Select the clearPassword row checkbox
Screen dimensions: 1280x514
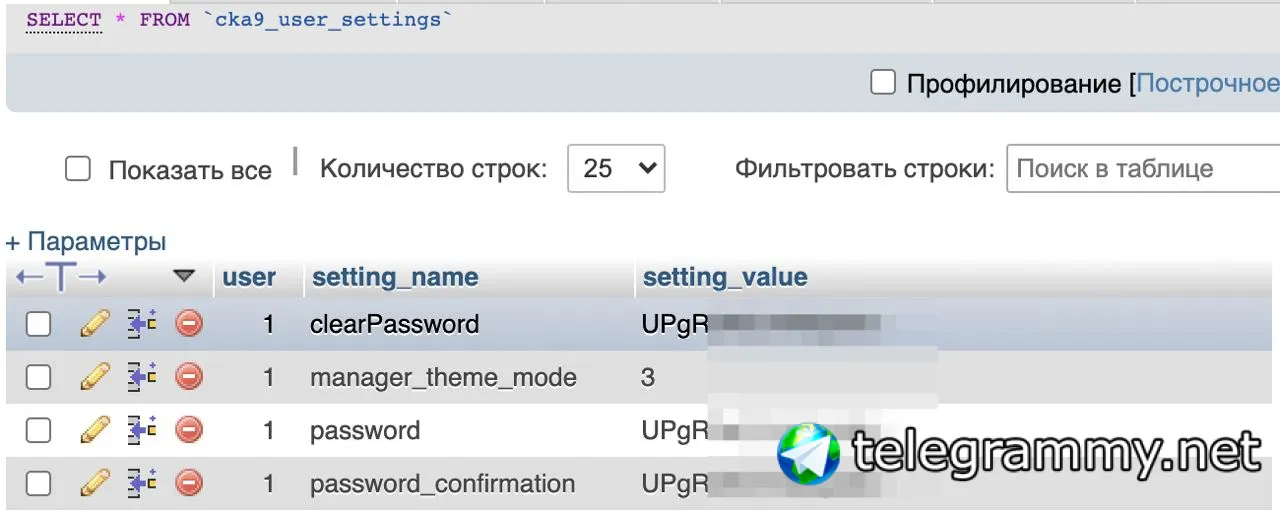(x=38, y=324)
